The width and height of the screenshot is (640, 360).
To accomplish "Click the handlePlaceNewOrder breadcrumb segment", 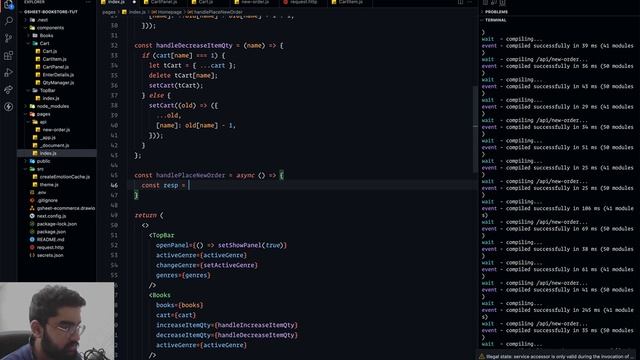I will click(218, 12).
